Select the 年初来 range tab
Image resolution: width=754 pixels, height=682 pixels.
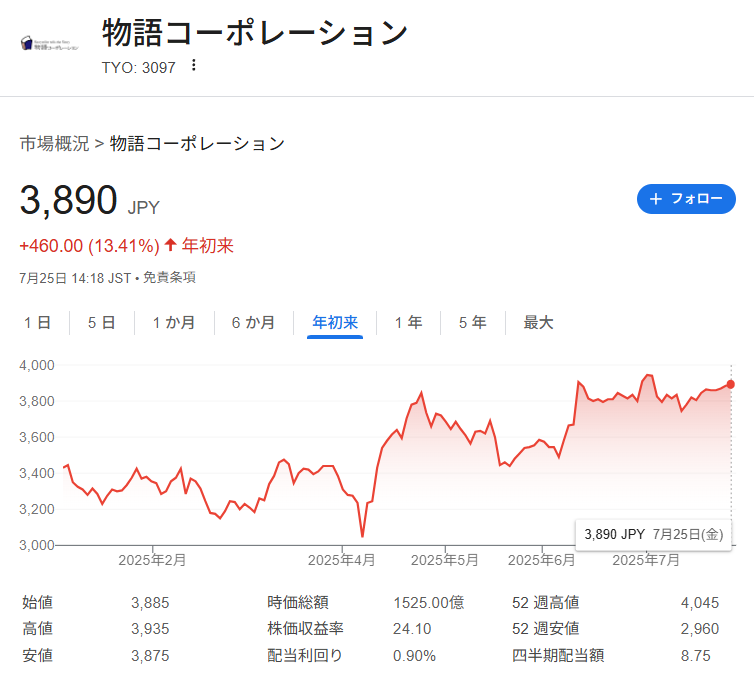(x=335, y=322)
